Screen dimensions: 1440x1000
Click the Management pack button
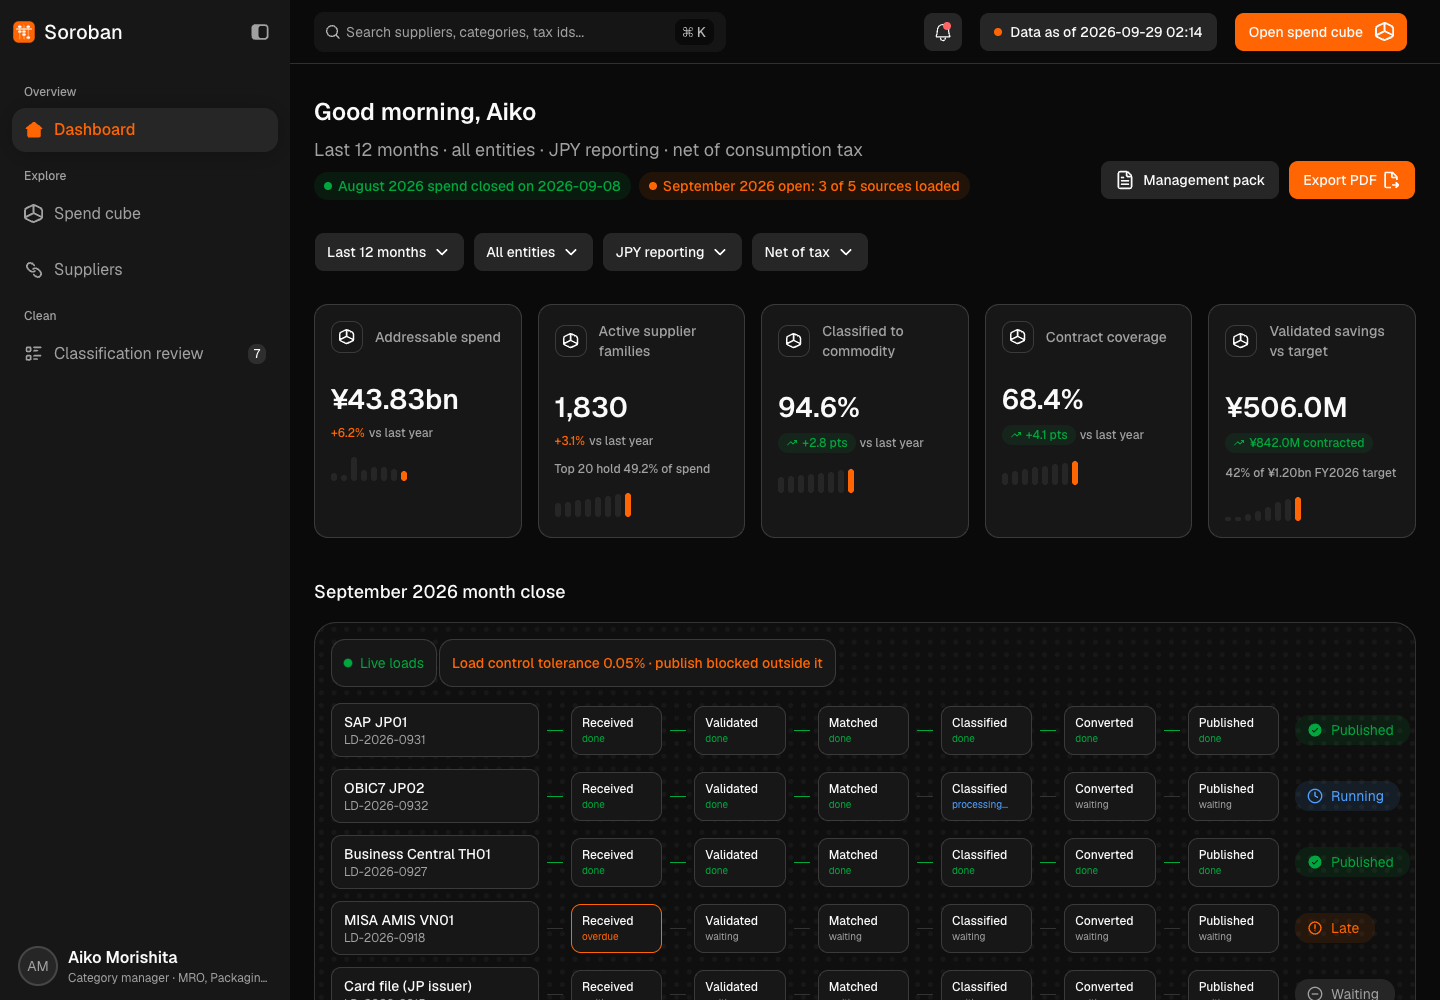click(1190, 180)
